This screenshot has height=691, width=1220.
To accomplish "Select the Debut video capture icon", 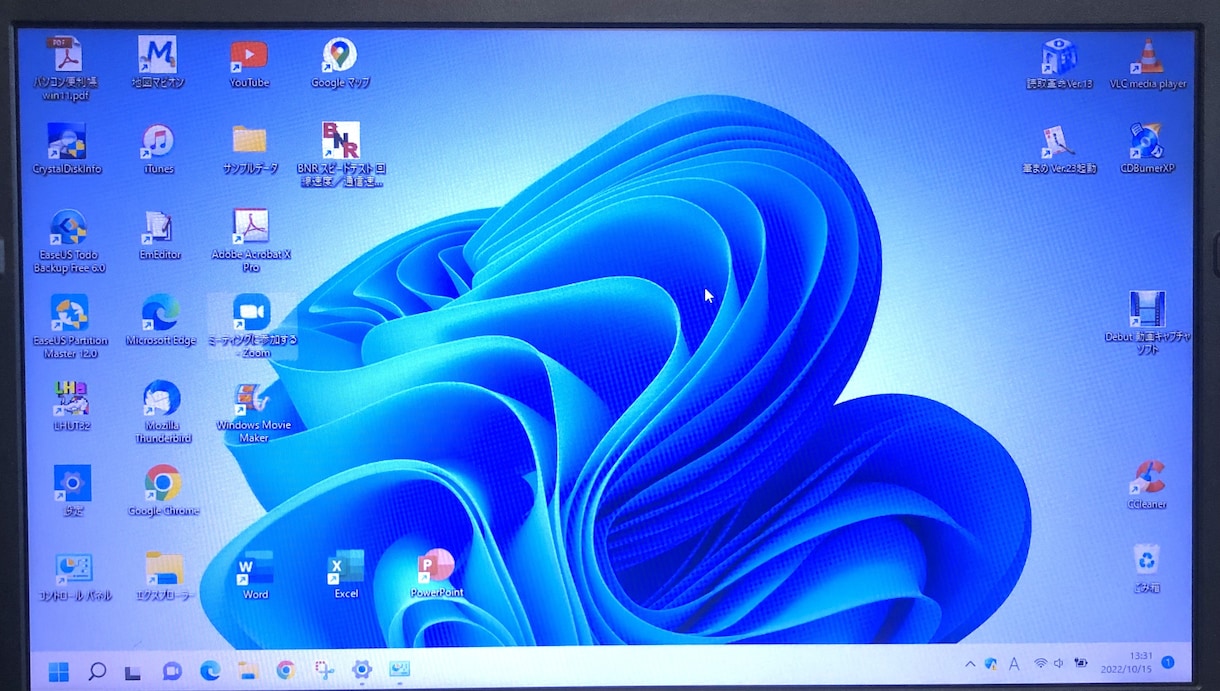I will [x=1147, y=323].
